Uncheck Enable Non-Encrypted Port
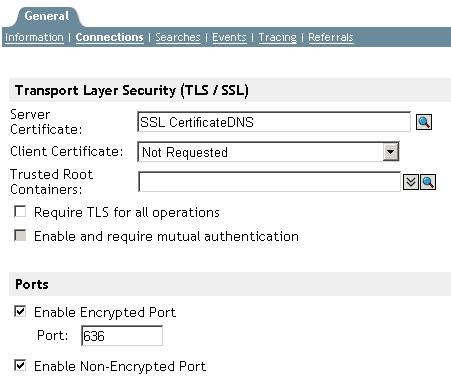The height and width of the screenshot is (383, 451). pyautogui.click(x=20, y=365)
